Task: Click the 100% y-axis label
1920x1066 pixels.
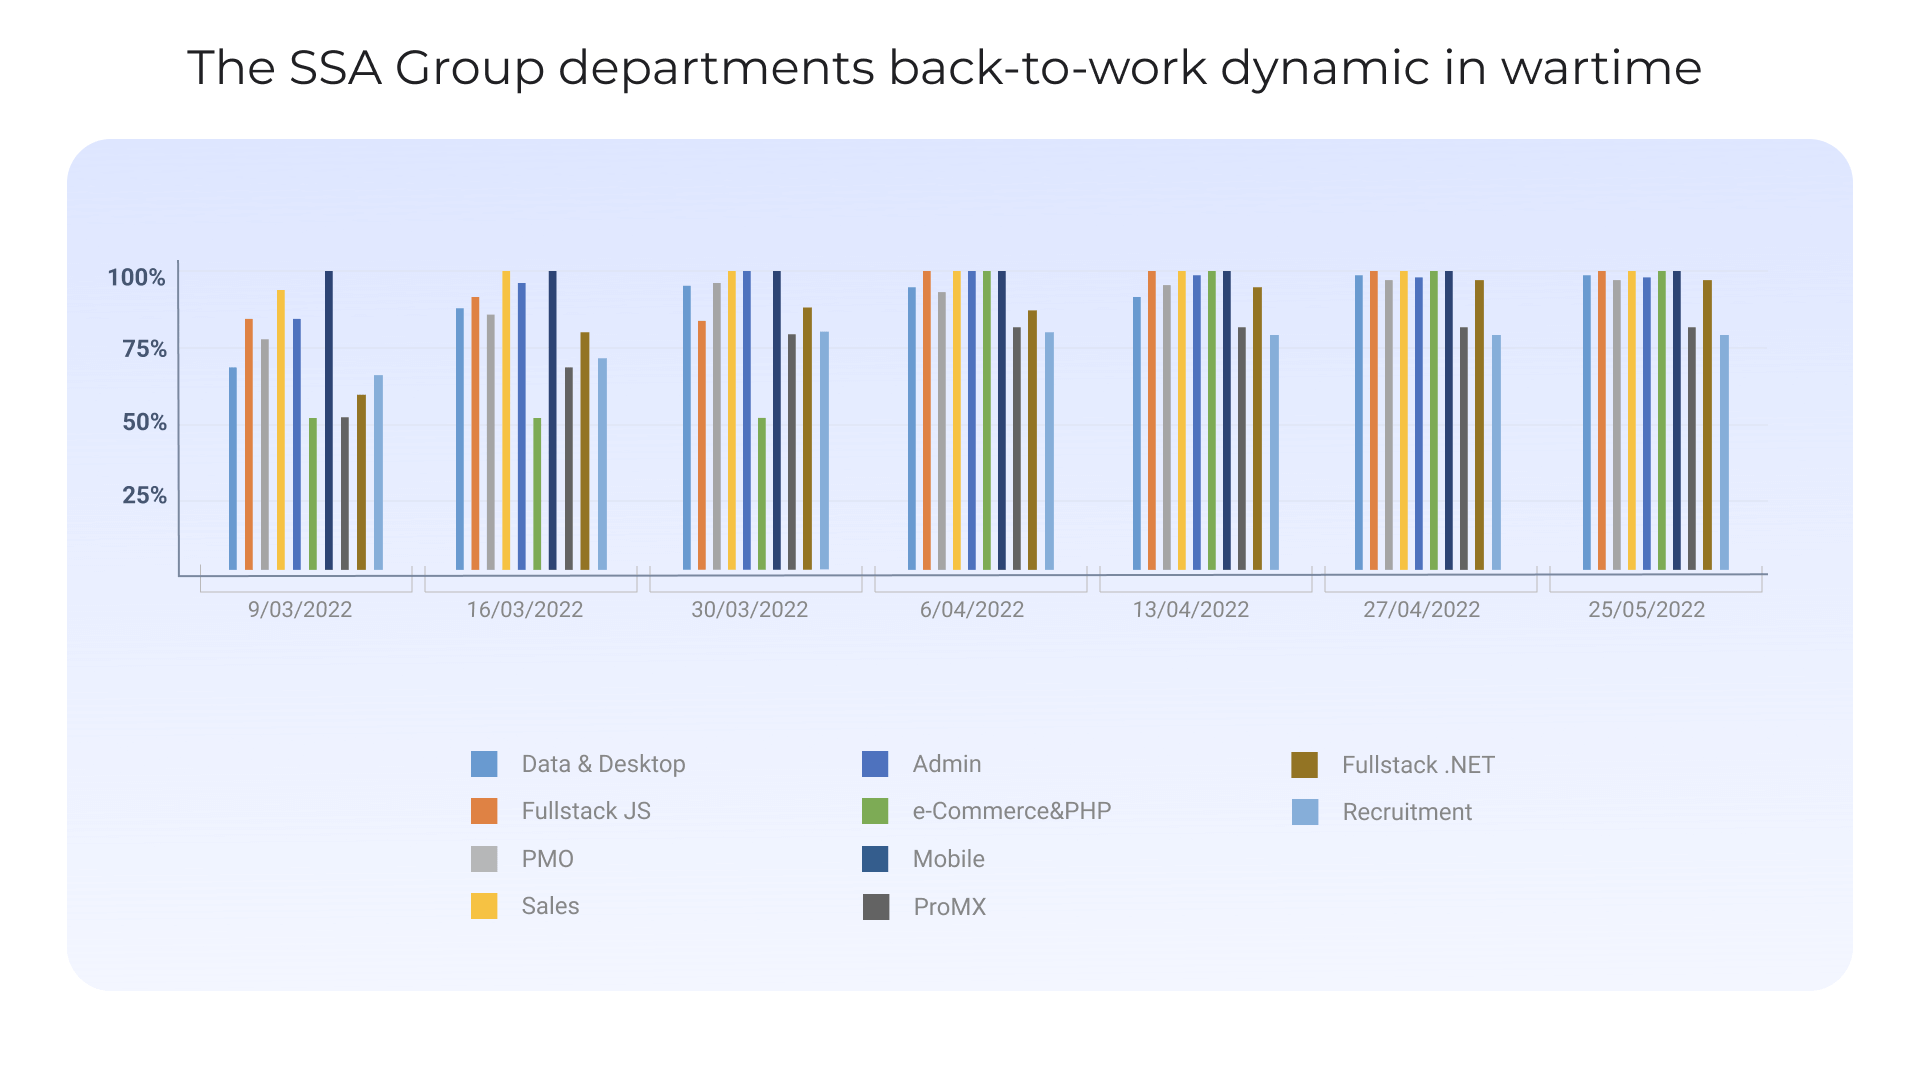Action: 136,277
